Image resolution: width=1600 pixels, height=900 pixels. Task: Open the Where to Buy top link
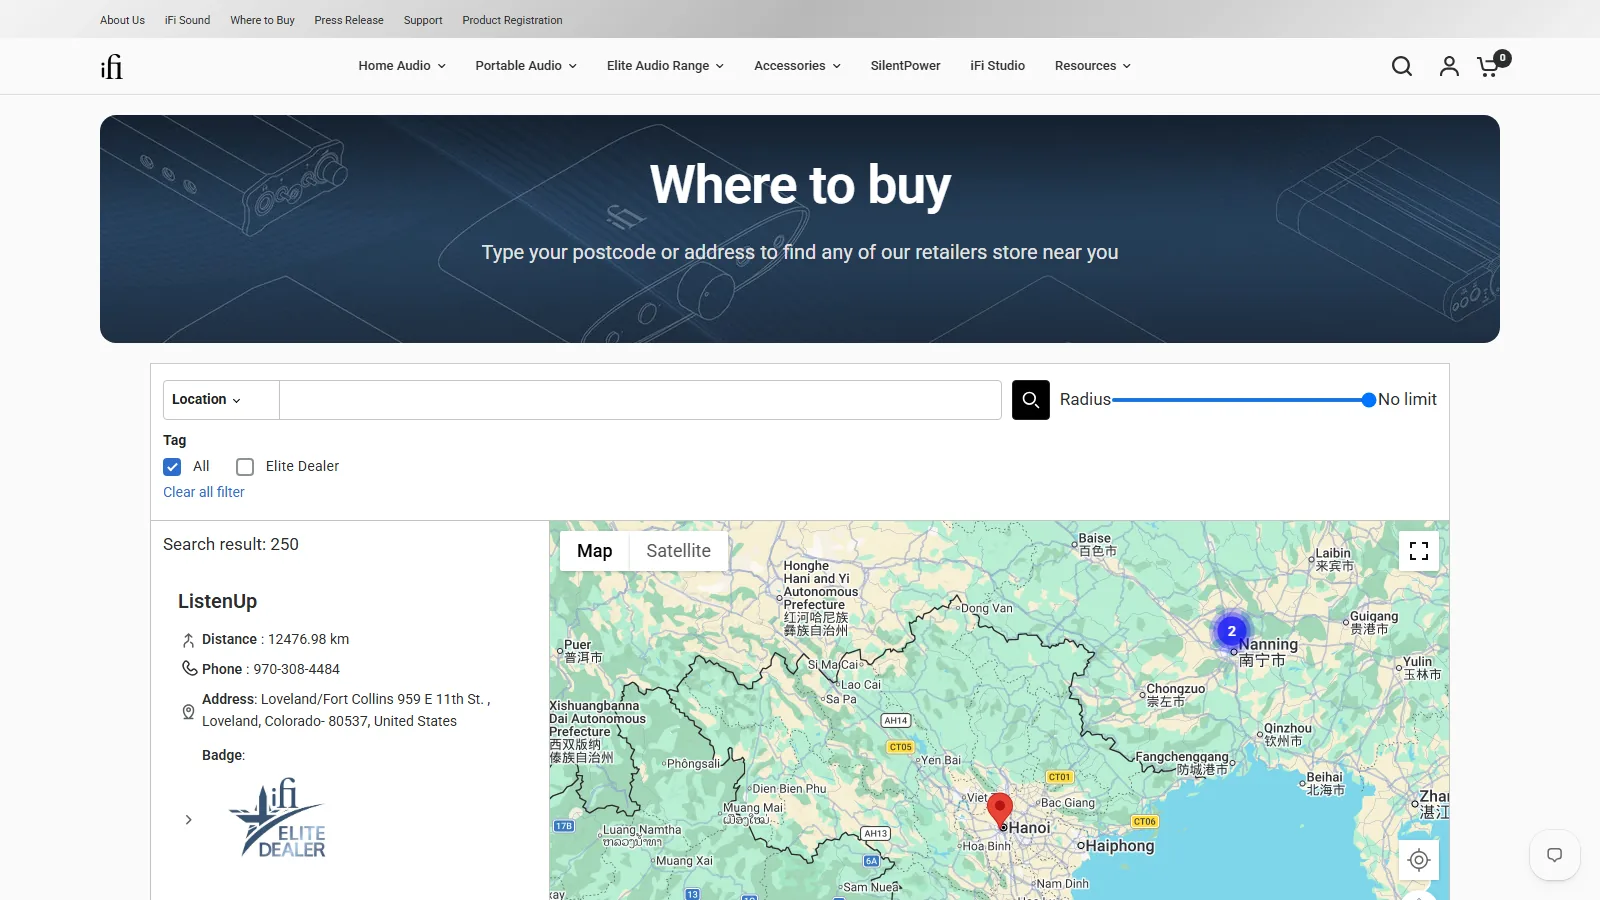262,20
